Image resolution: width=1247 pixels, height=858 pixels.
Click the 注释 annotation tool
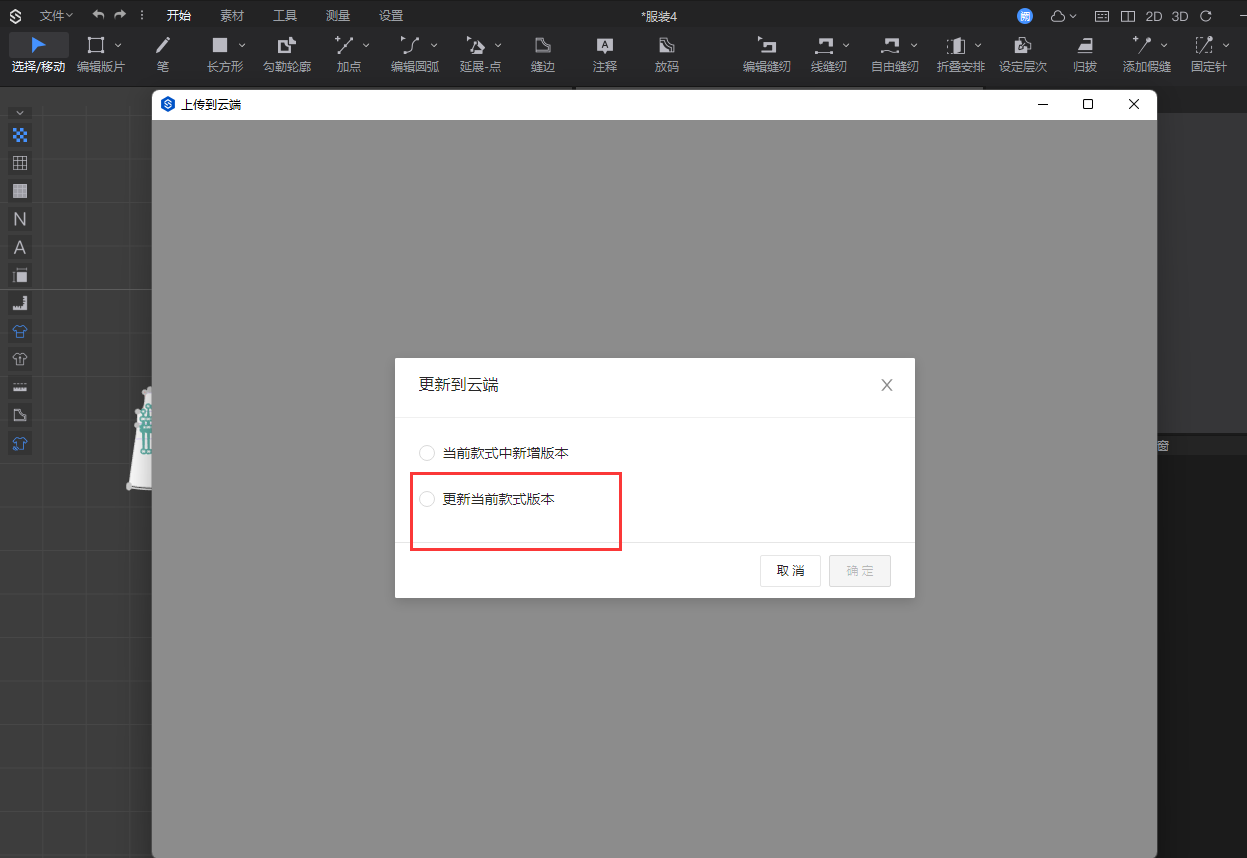pos(605,46)
